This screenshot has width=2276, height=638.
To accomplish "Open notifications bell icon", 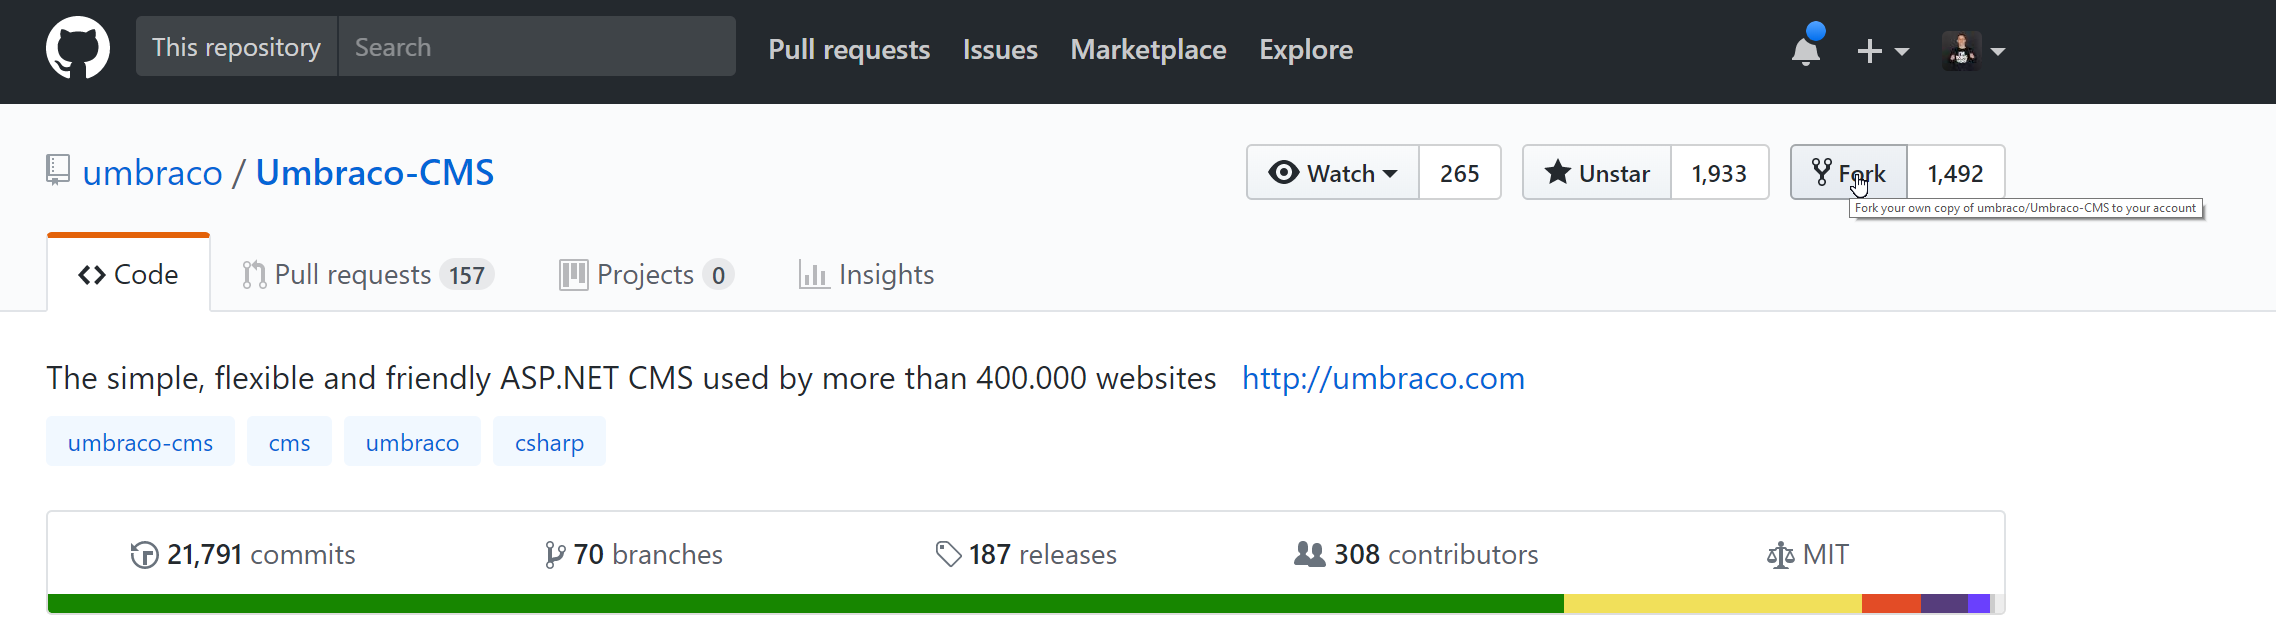I will (x=1806, y=50).
